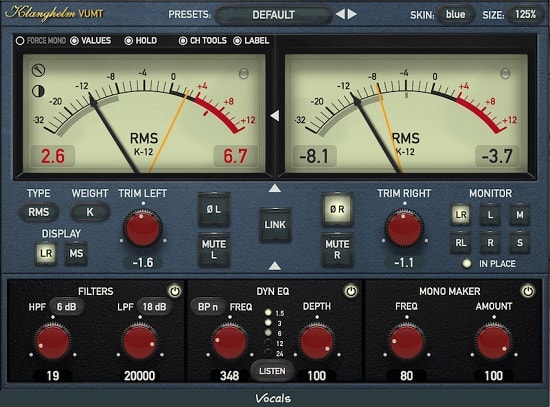The width and height of the screenshot is (550, 407).
Task: Select the S monitor mode button
Action: pos(519,242)
